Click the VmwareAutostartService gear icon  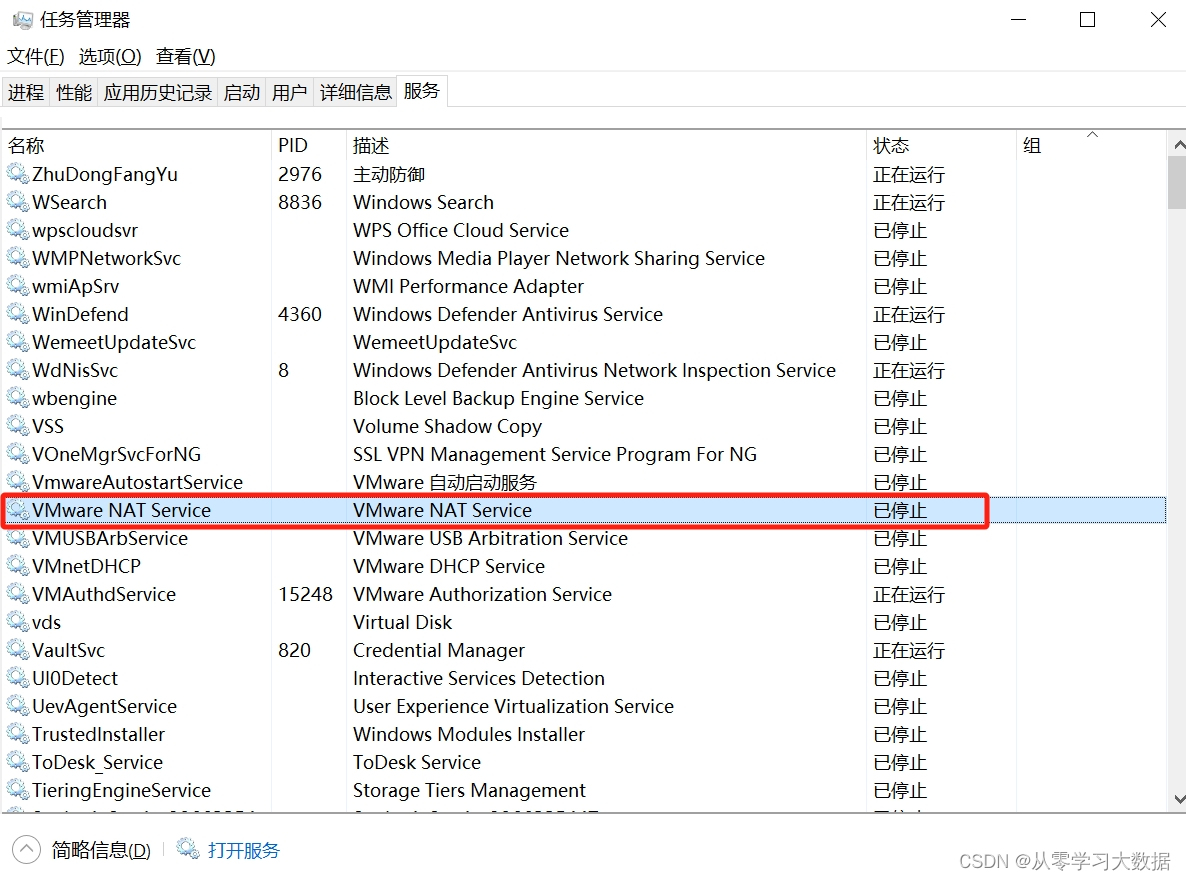(18, 482)
